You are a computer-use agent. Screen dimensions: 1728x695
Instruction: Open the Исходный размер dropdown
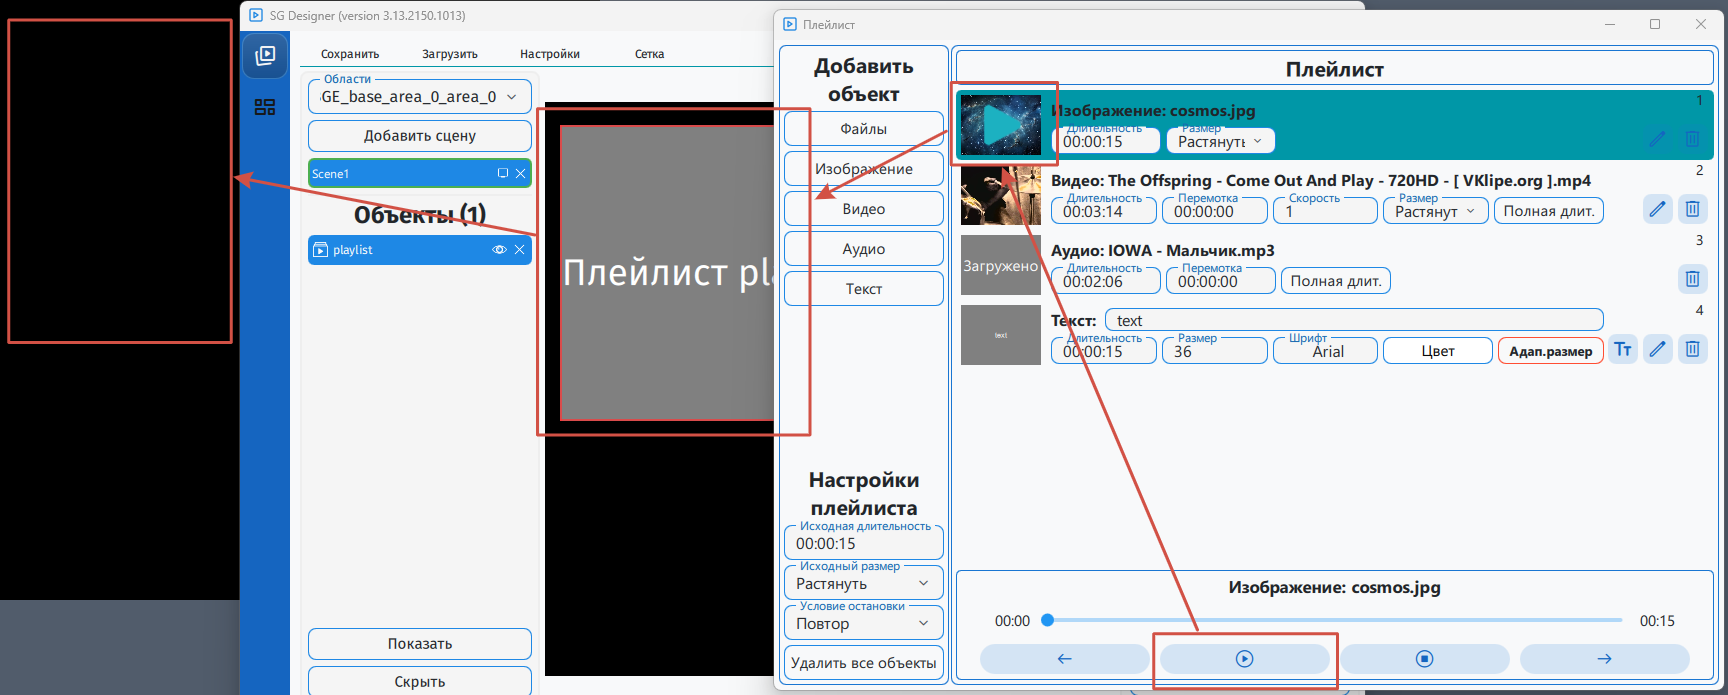point(863,584)
